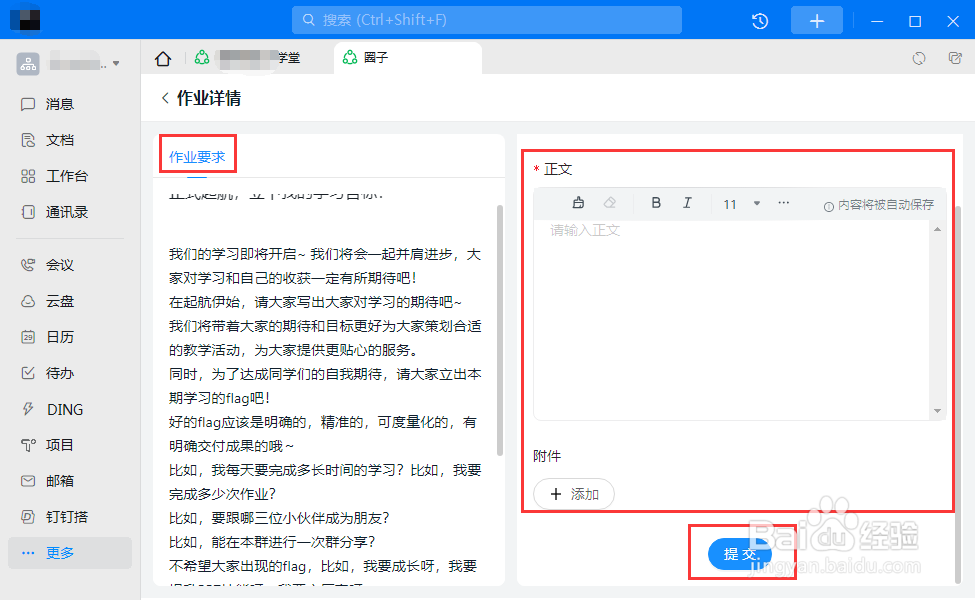Open chat history via the clock icon
Viewport: 975px width, 600px height.
pyautogui.click(x=759, y=20)
